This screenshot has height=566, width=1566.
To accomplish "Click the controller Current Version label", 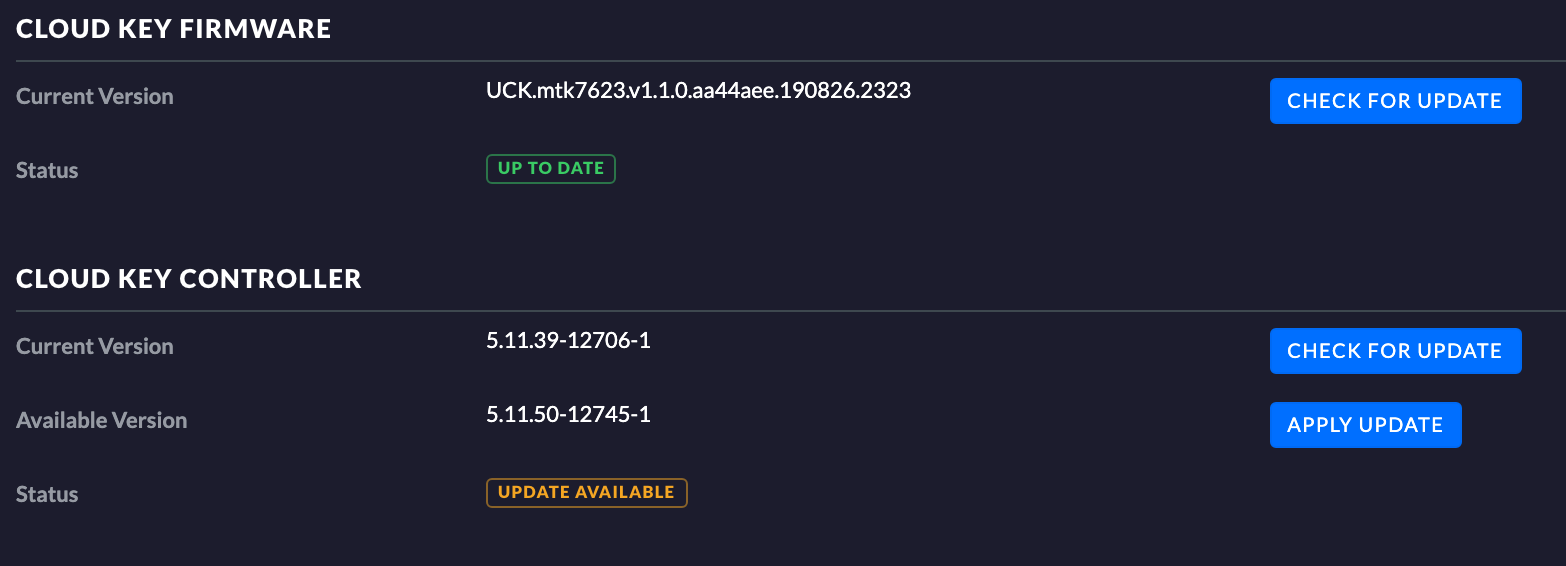I will point(95,347).
